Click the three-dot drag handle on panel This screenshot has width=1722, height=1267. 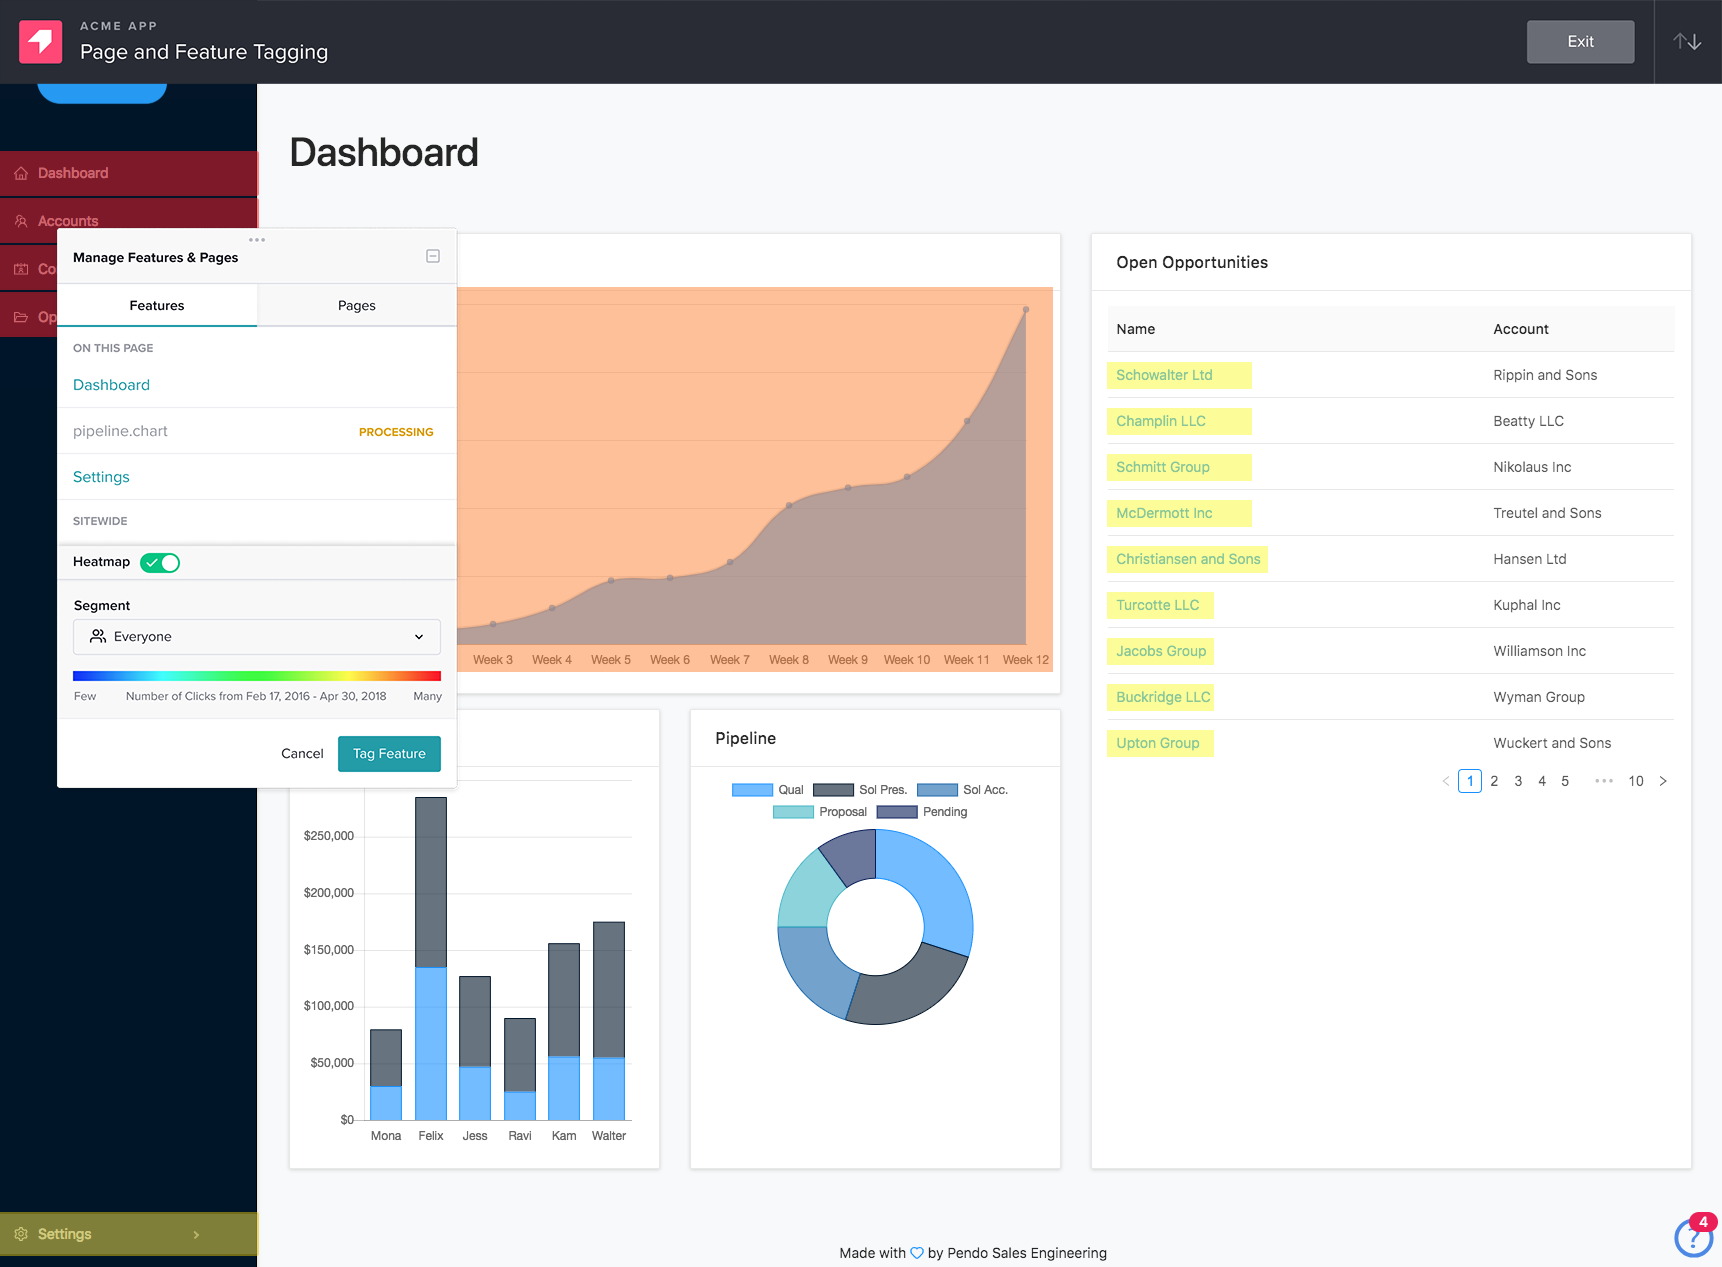tap(257, 240)
